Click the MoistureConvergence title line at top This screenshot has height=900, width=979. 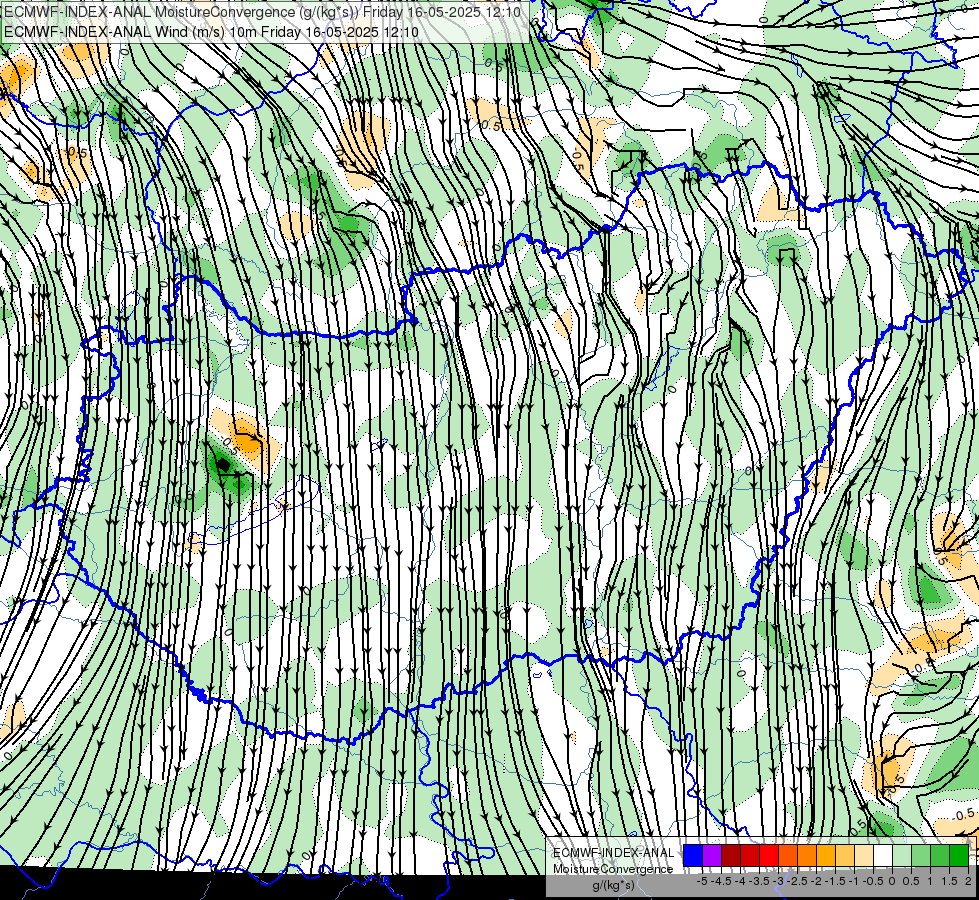(263, 12)
